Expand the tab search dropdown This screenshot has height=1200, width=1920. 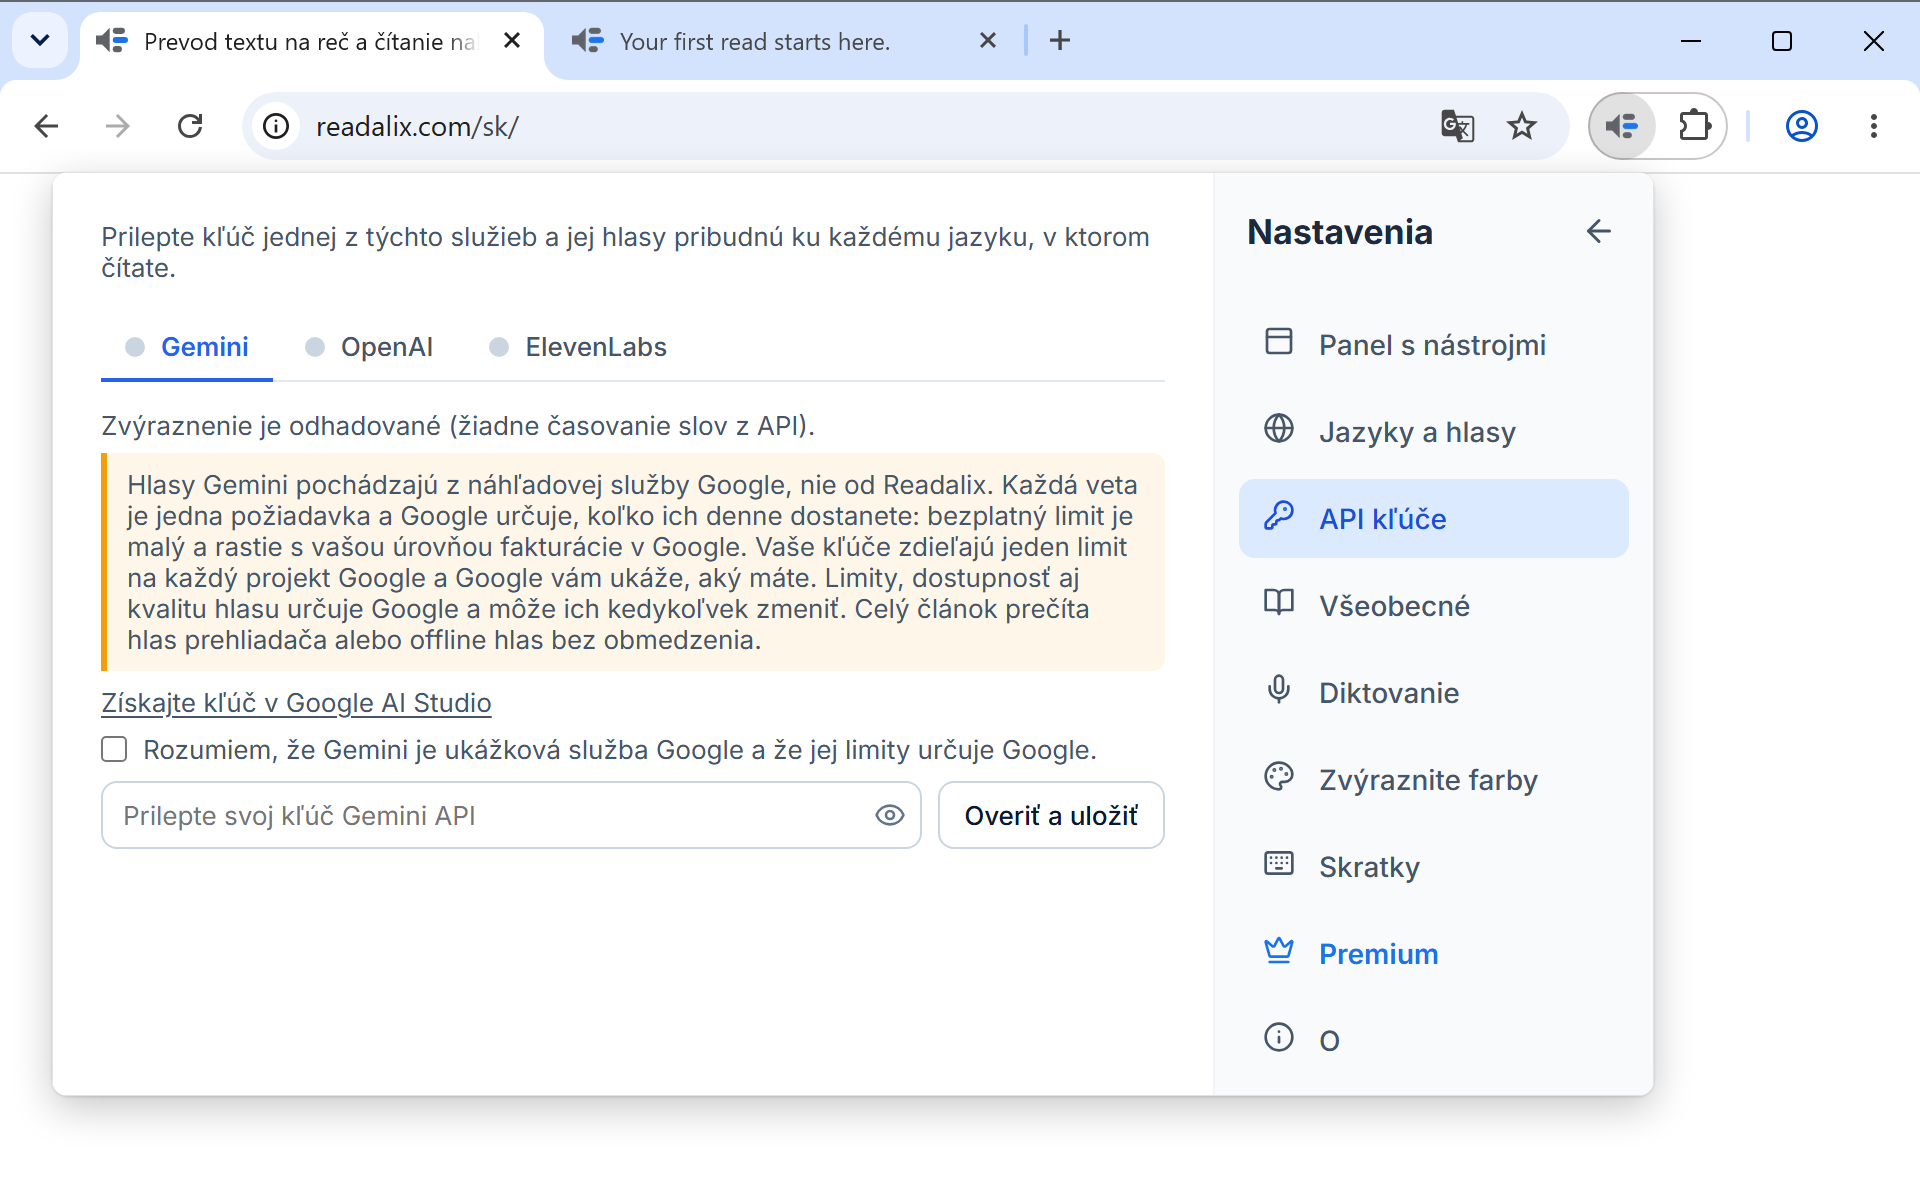(40, 41)
